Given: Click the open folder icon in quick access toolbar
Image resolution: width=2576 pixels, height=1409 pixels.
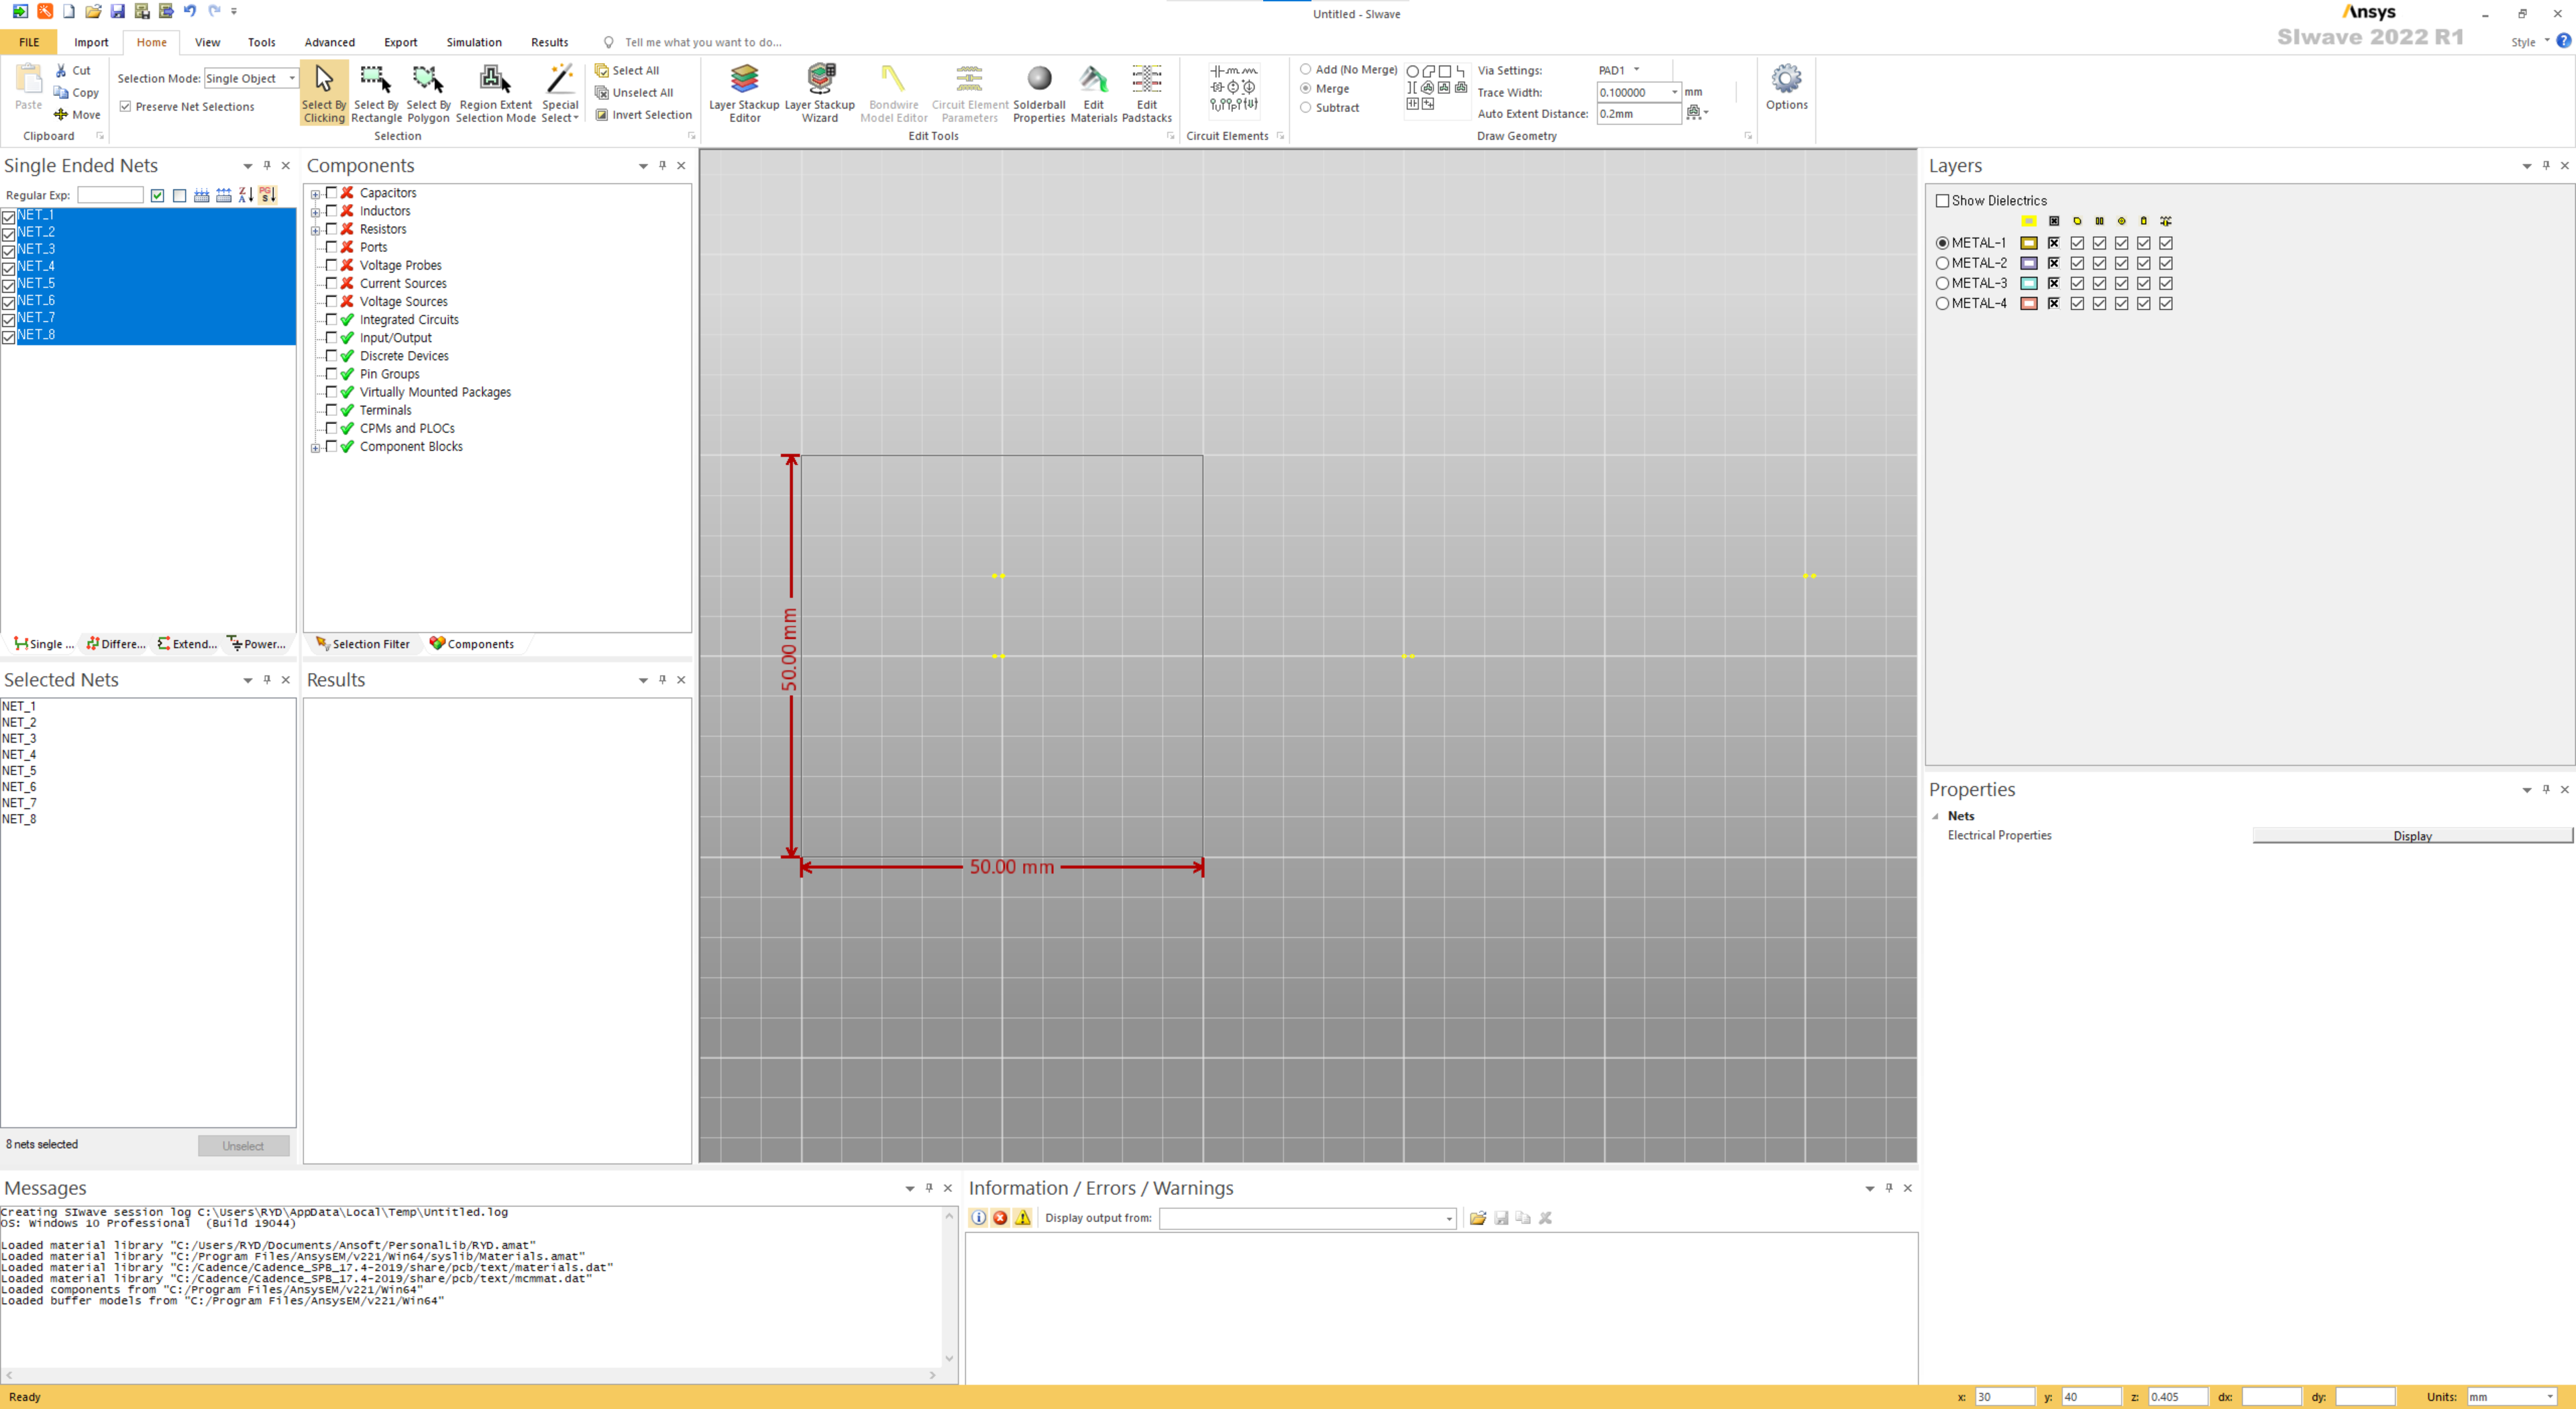Looking at the screenshot, I should coord(93,11).
